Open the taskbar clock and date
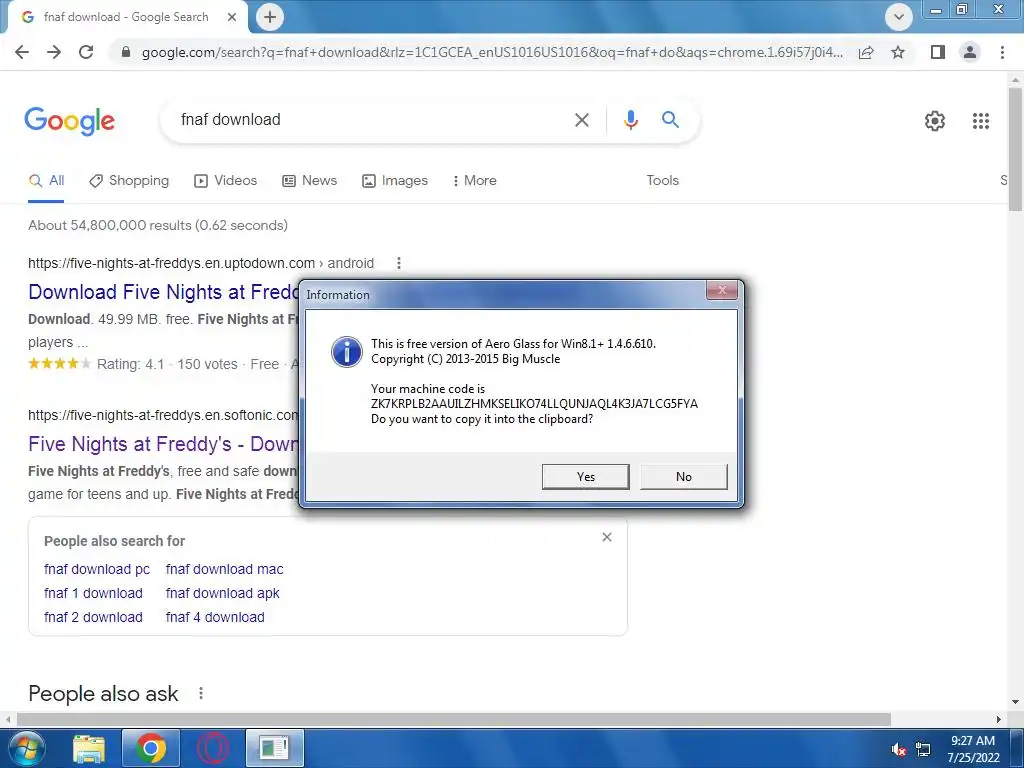Image resolution: width=1024 pixels, height=768 pixels. coord(973,749)
